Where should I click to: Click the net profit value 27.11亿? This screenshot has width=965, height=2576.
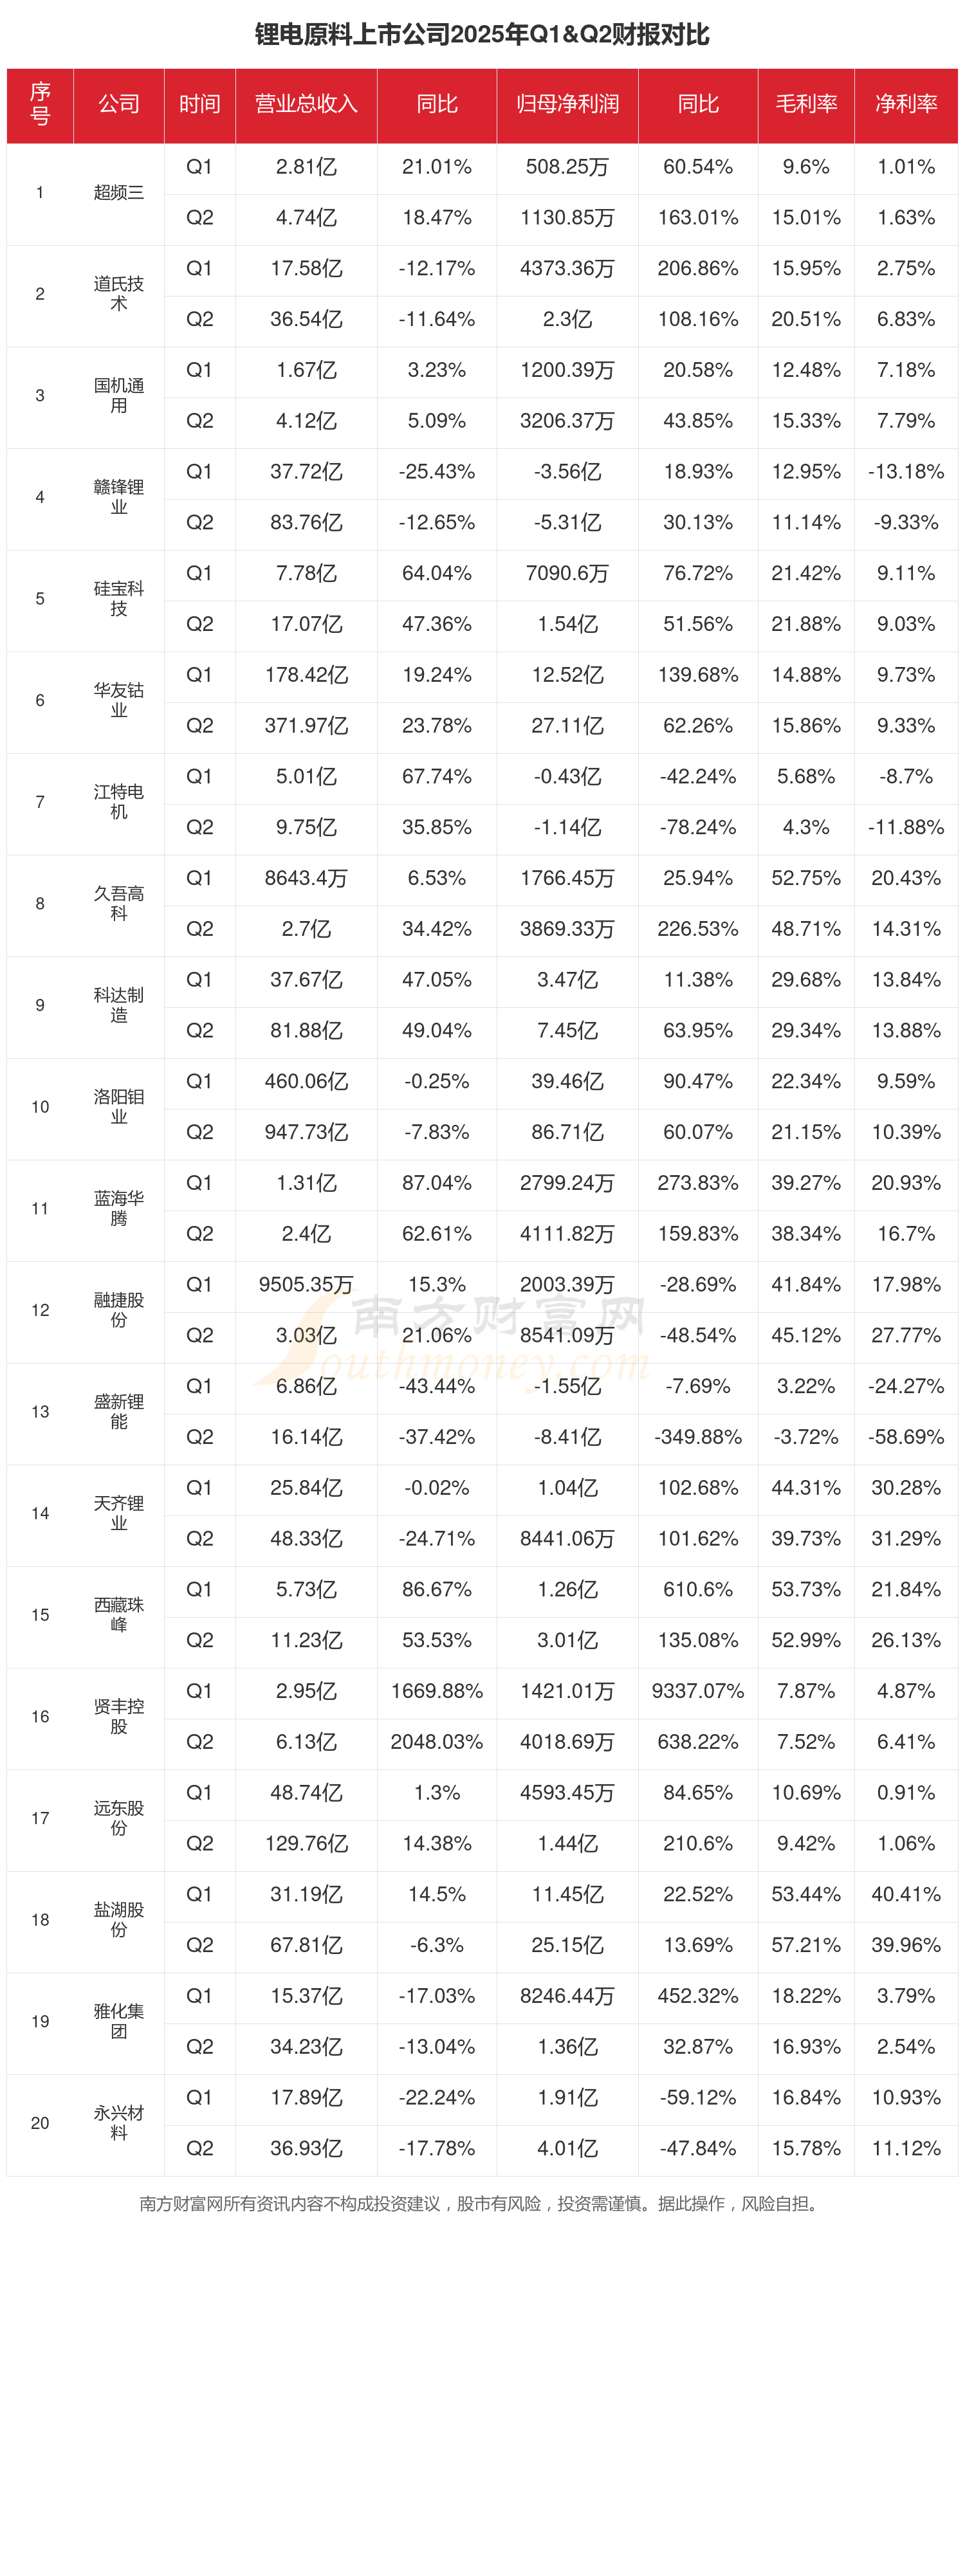pos(567,726)
